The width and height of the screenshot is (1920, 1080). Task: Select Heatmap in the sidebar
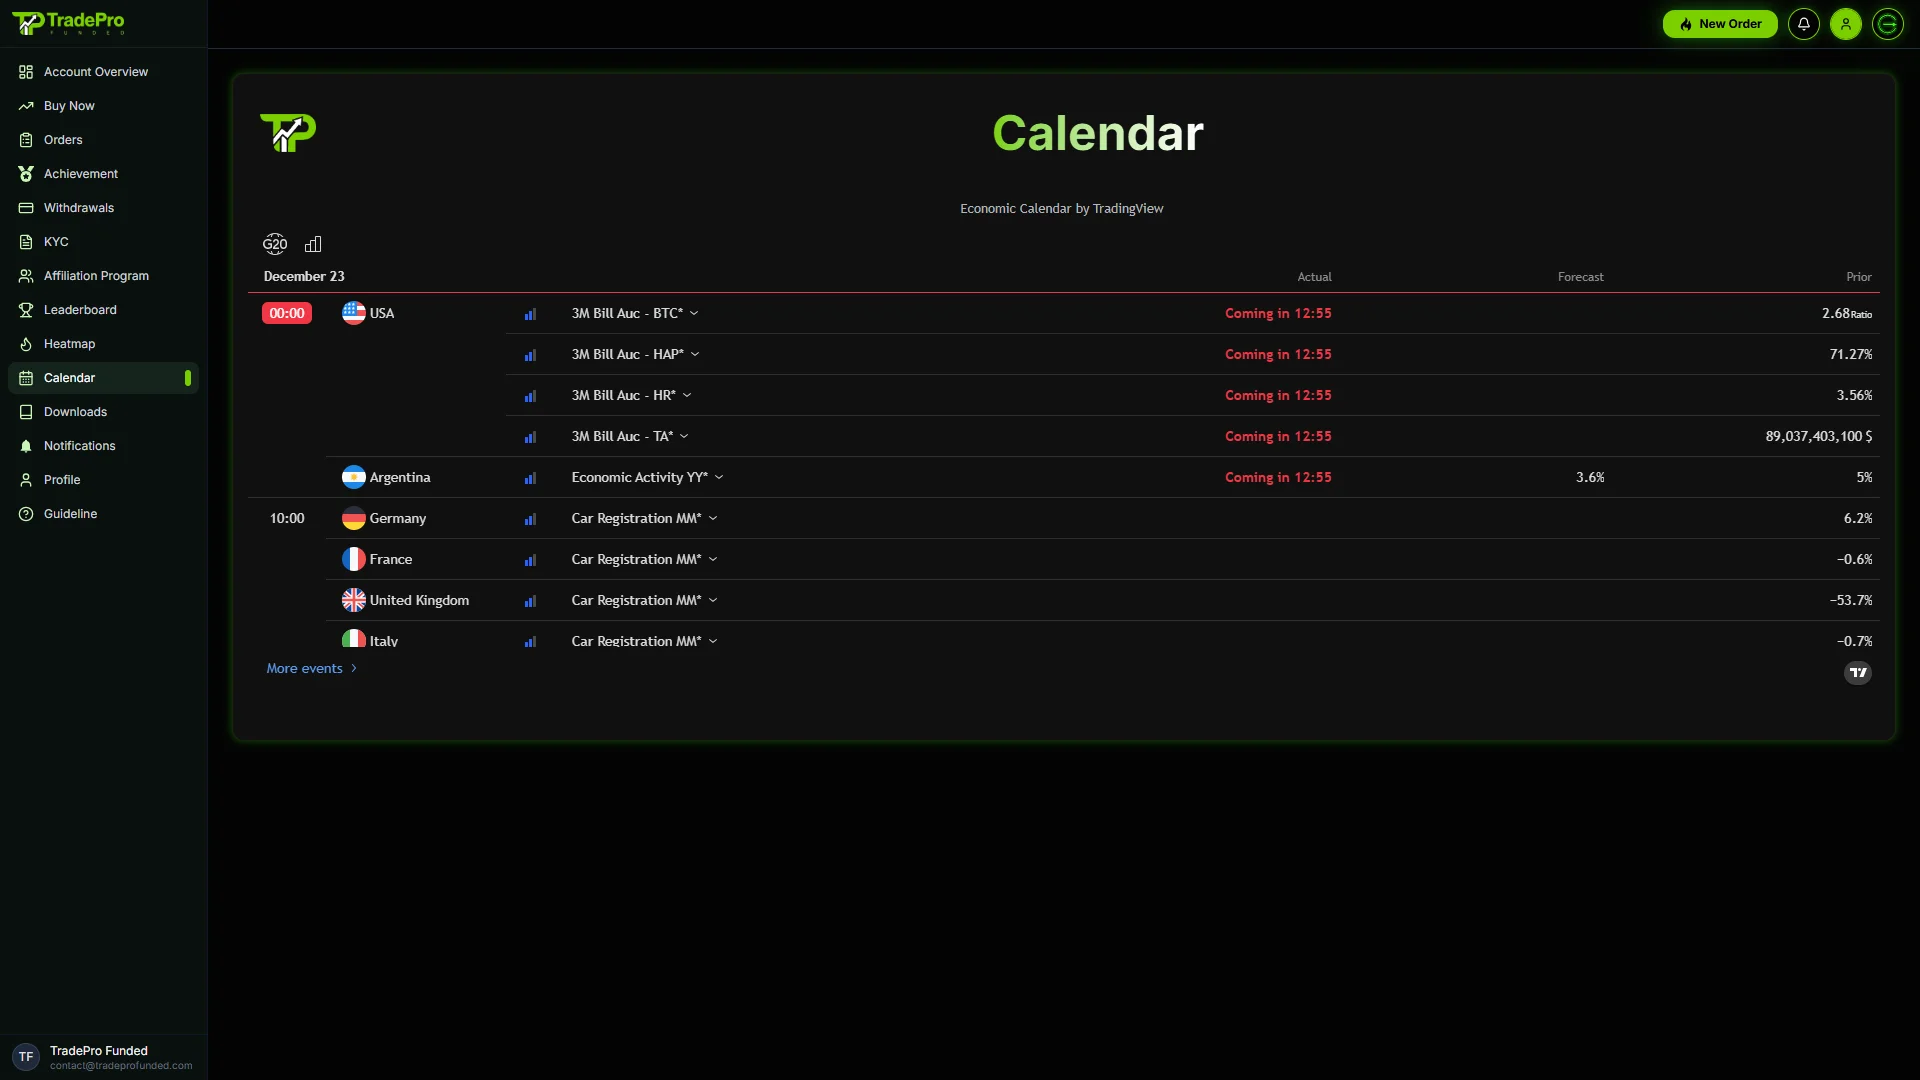(103, 344)
